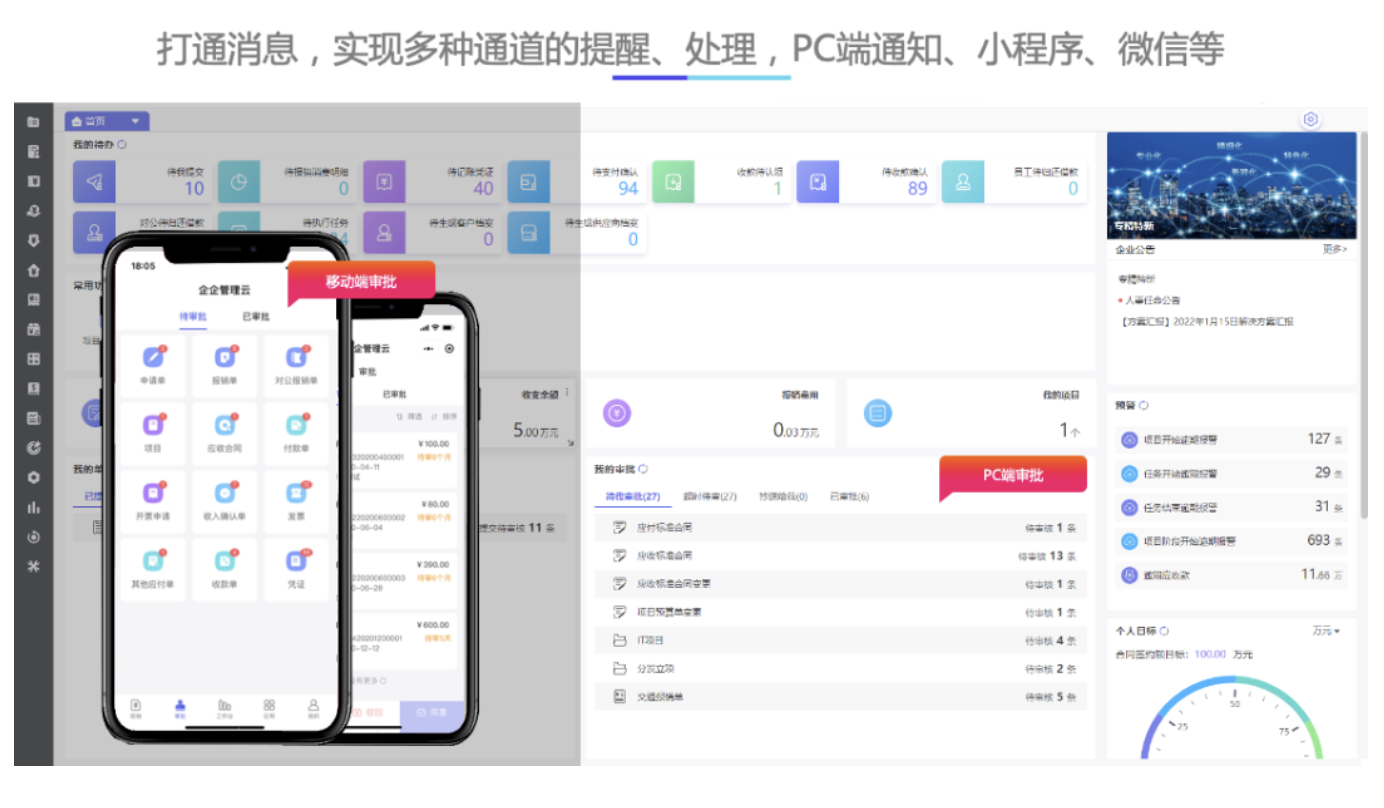Open the 人事任命公告 announcement
Screen dimensions: 1384x808
pyautogui.click(x=1152, y=300)
